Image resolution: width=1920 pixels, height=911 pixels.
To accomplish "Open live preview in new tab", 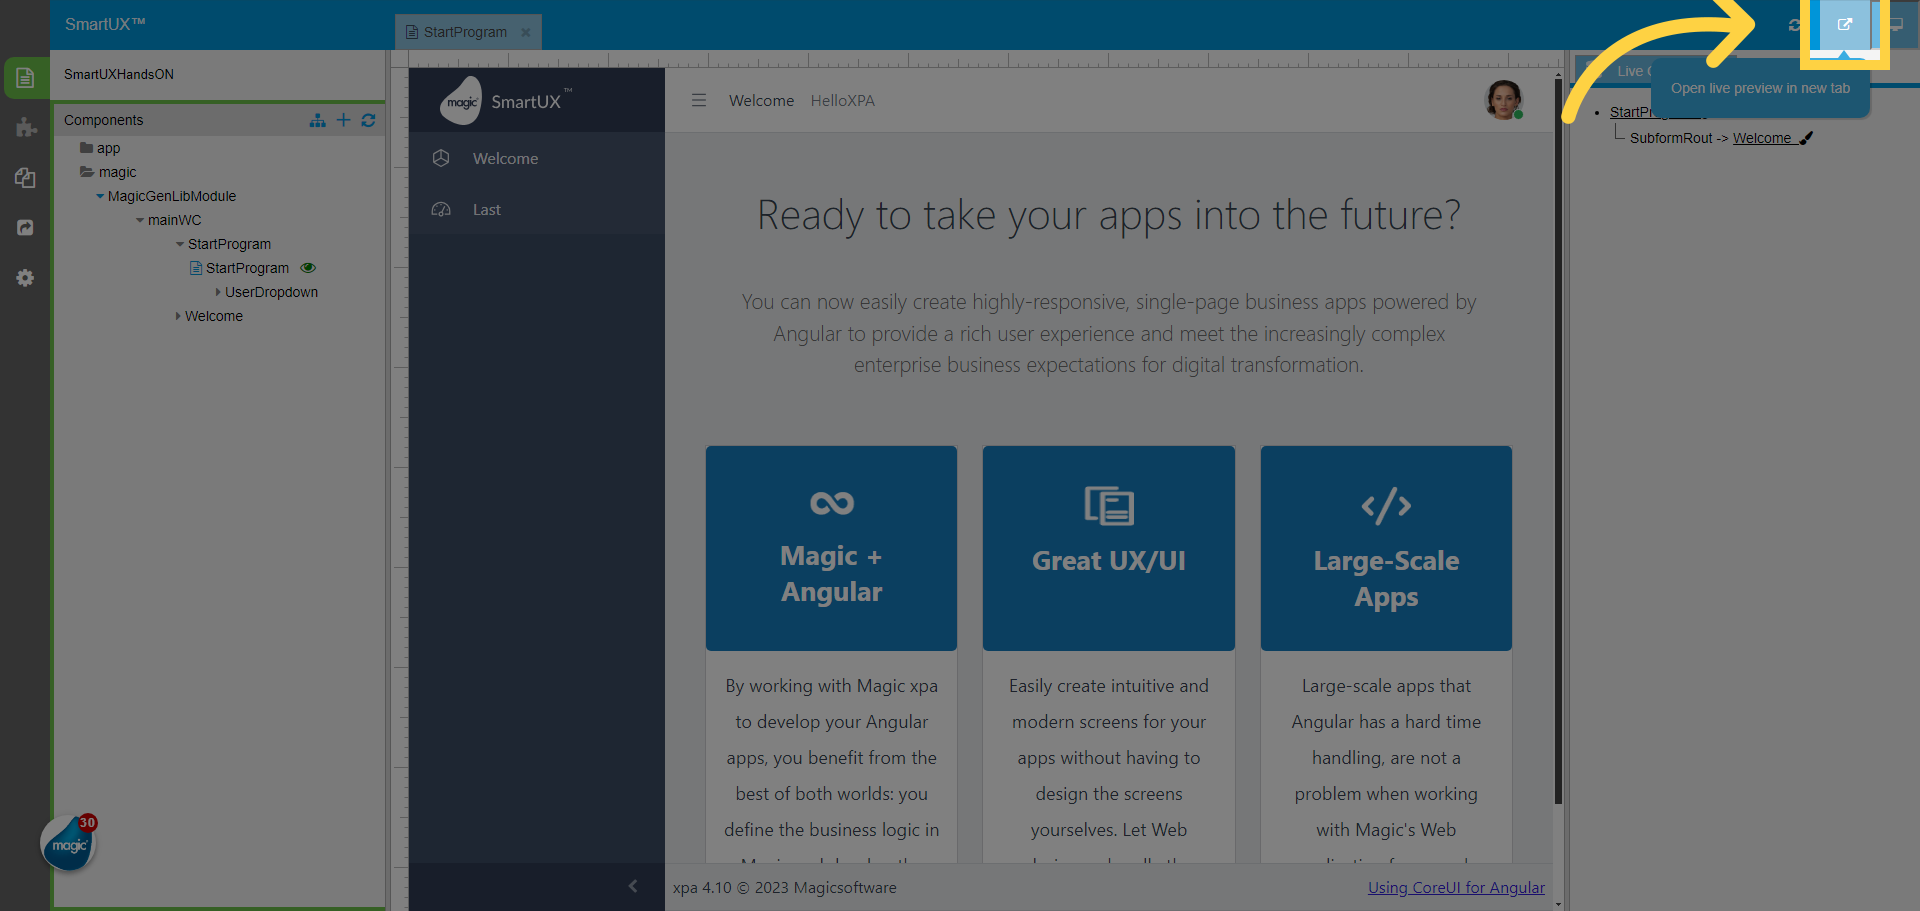I will pyautogui.click(x=1844, y=25).
